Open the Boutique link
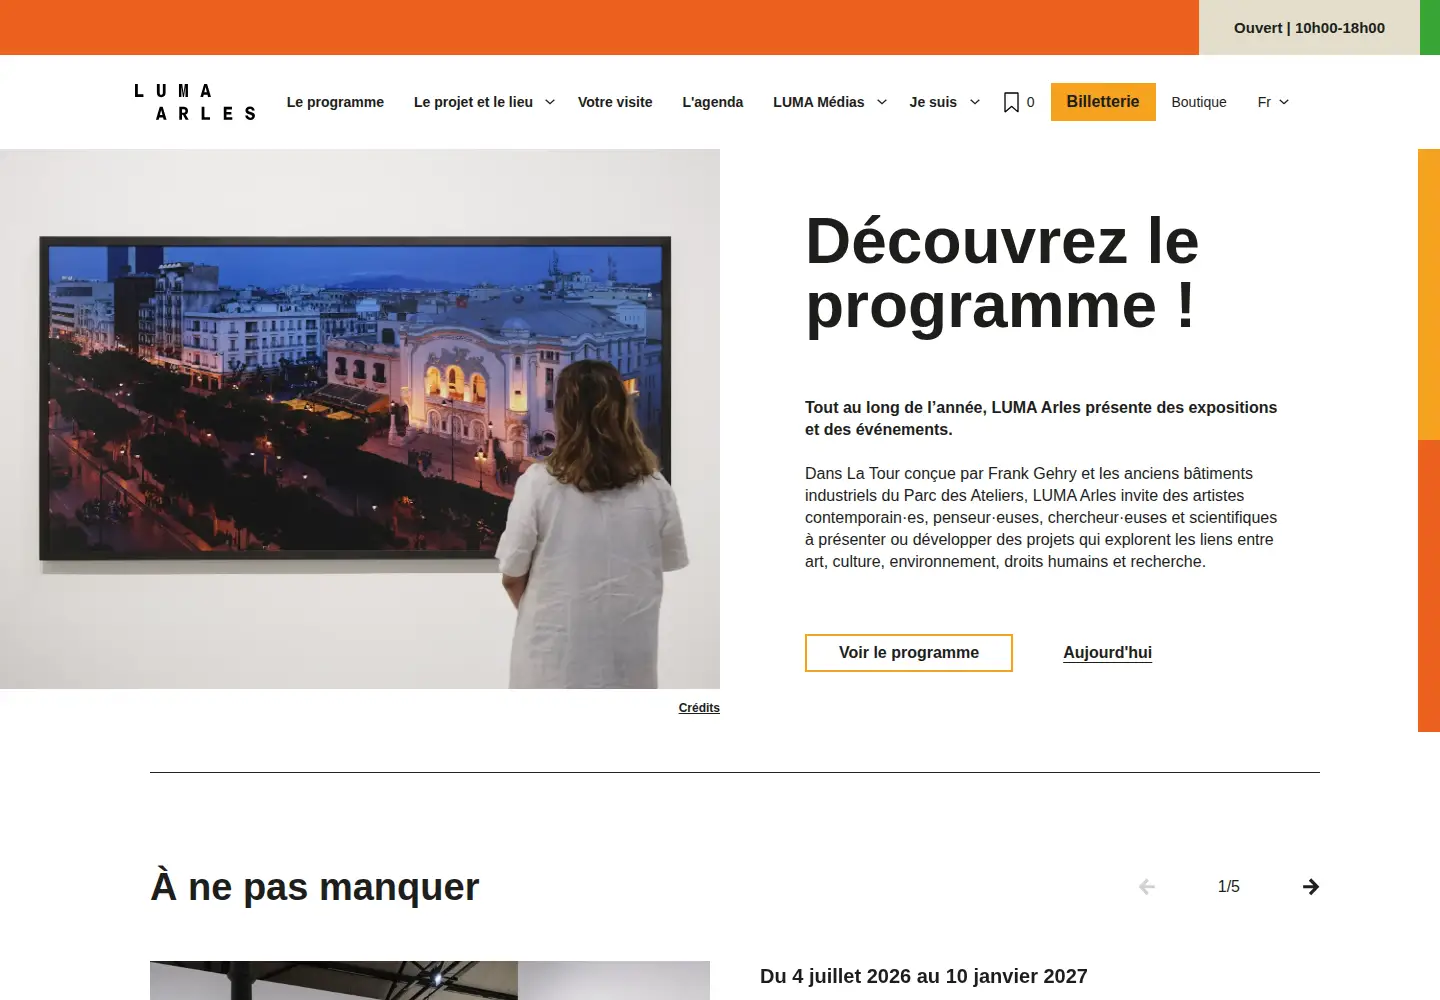The image size is (1440, 1000). tap(1199, 102)
